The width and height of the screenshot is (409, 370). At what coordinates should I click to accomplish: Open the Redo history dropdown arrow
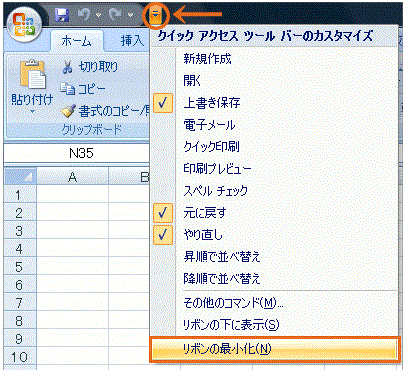(x=130, y=15)
